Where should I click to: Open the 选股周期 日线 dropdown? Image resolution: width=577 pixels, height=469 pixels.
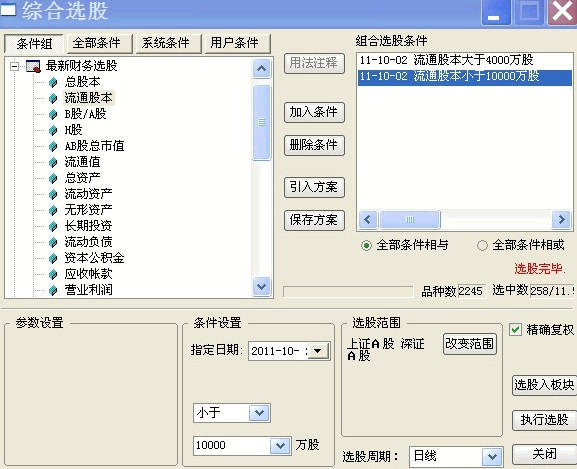point(492,457)
